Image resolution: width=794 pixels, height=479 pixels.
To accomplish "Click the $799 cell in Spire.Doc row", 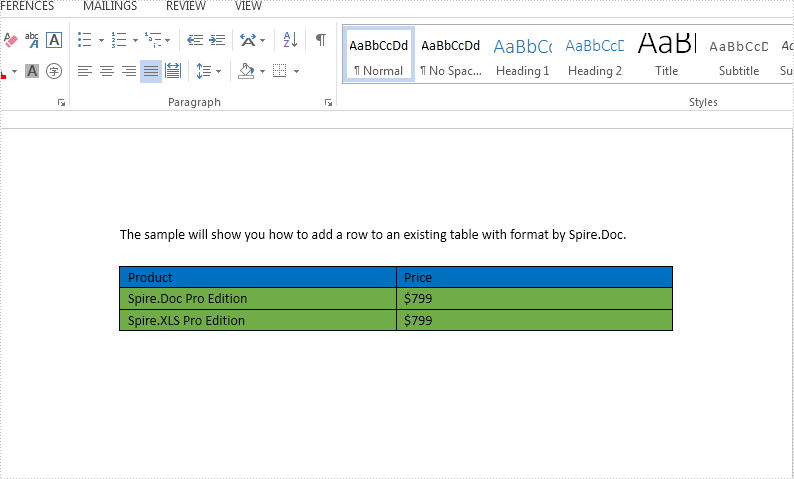I will 534,299.
